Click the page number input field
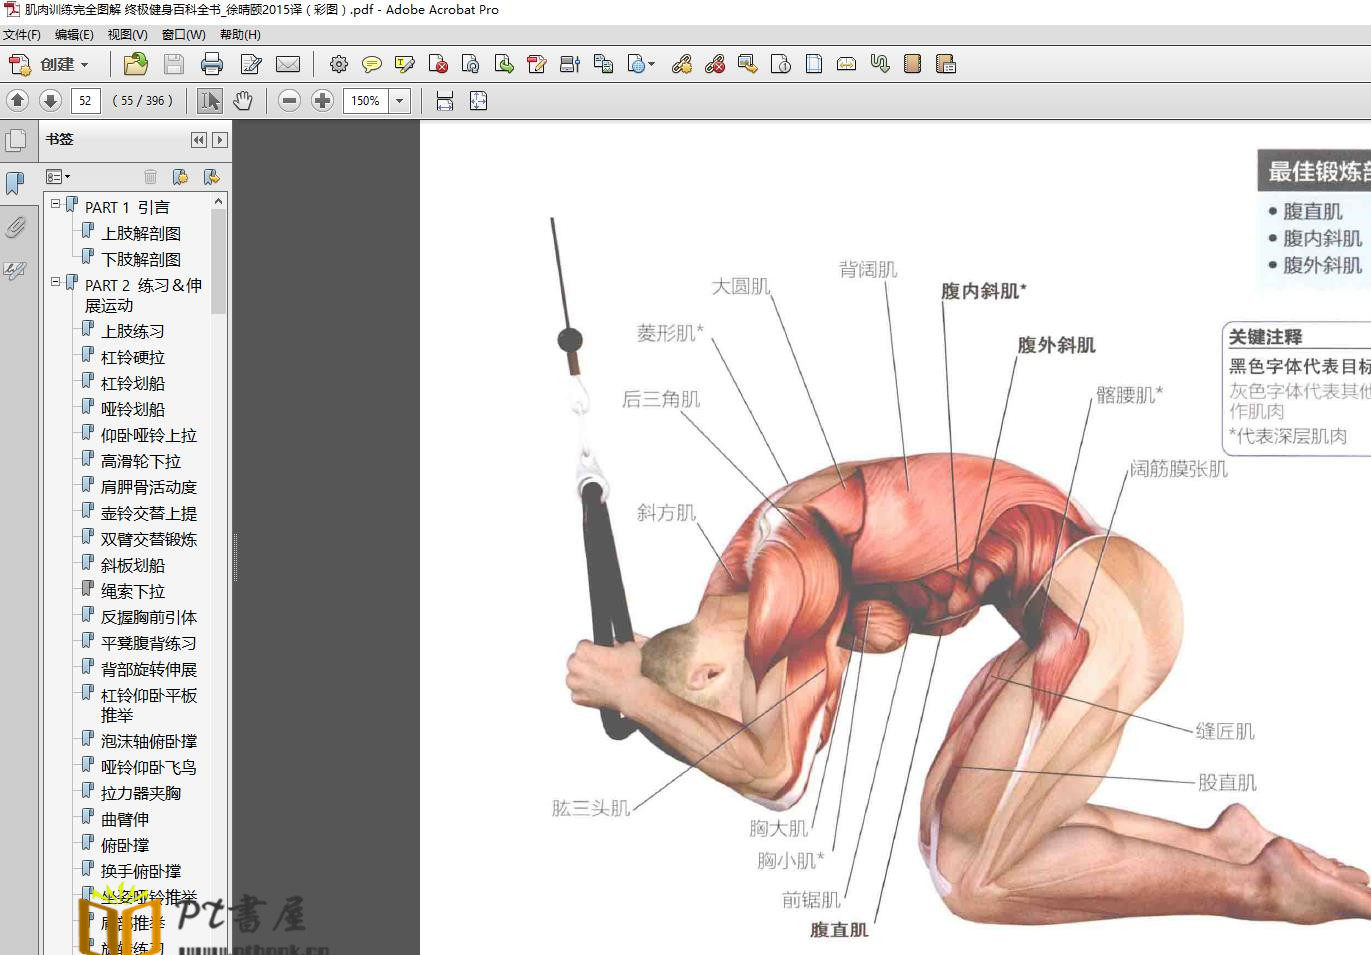Viewport: 1371px width, 955px height. coord(86,101)
